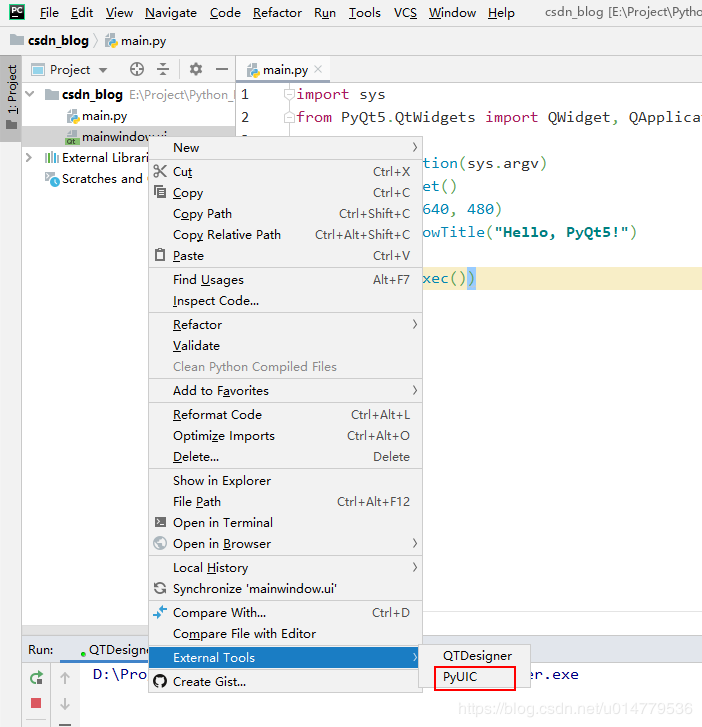
Task: Select main.py in project tree
Action: [x=104, y=116]
